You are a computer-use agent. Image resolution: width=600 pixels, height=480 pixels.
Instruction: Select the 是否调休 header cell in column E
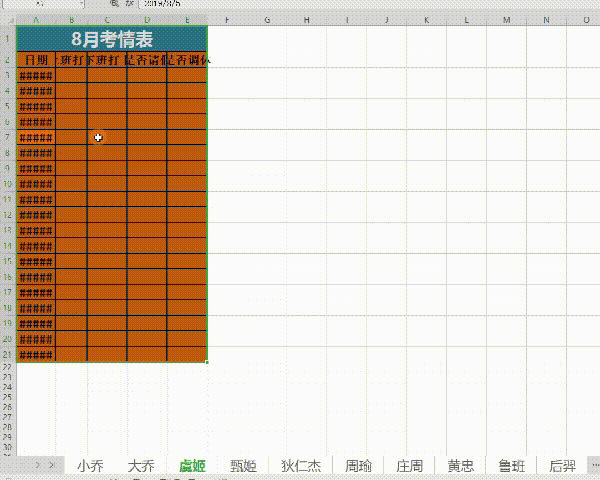click(187, 60)
